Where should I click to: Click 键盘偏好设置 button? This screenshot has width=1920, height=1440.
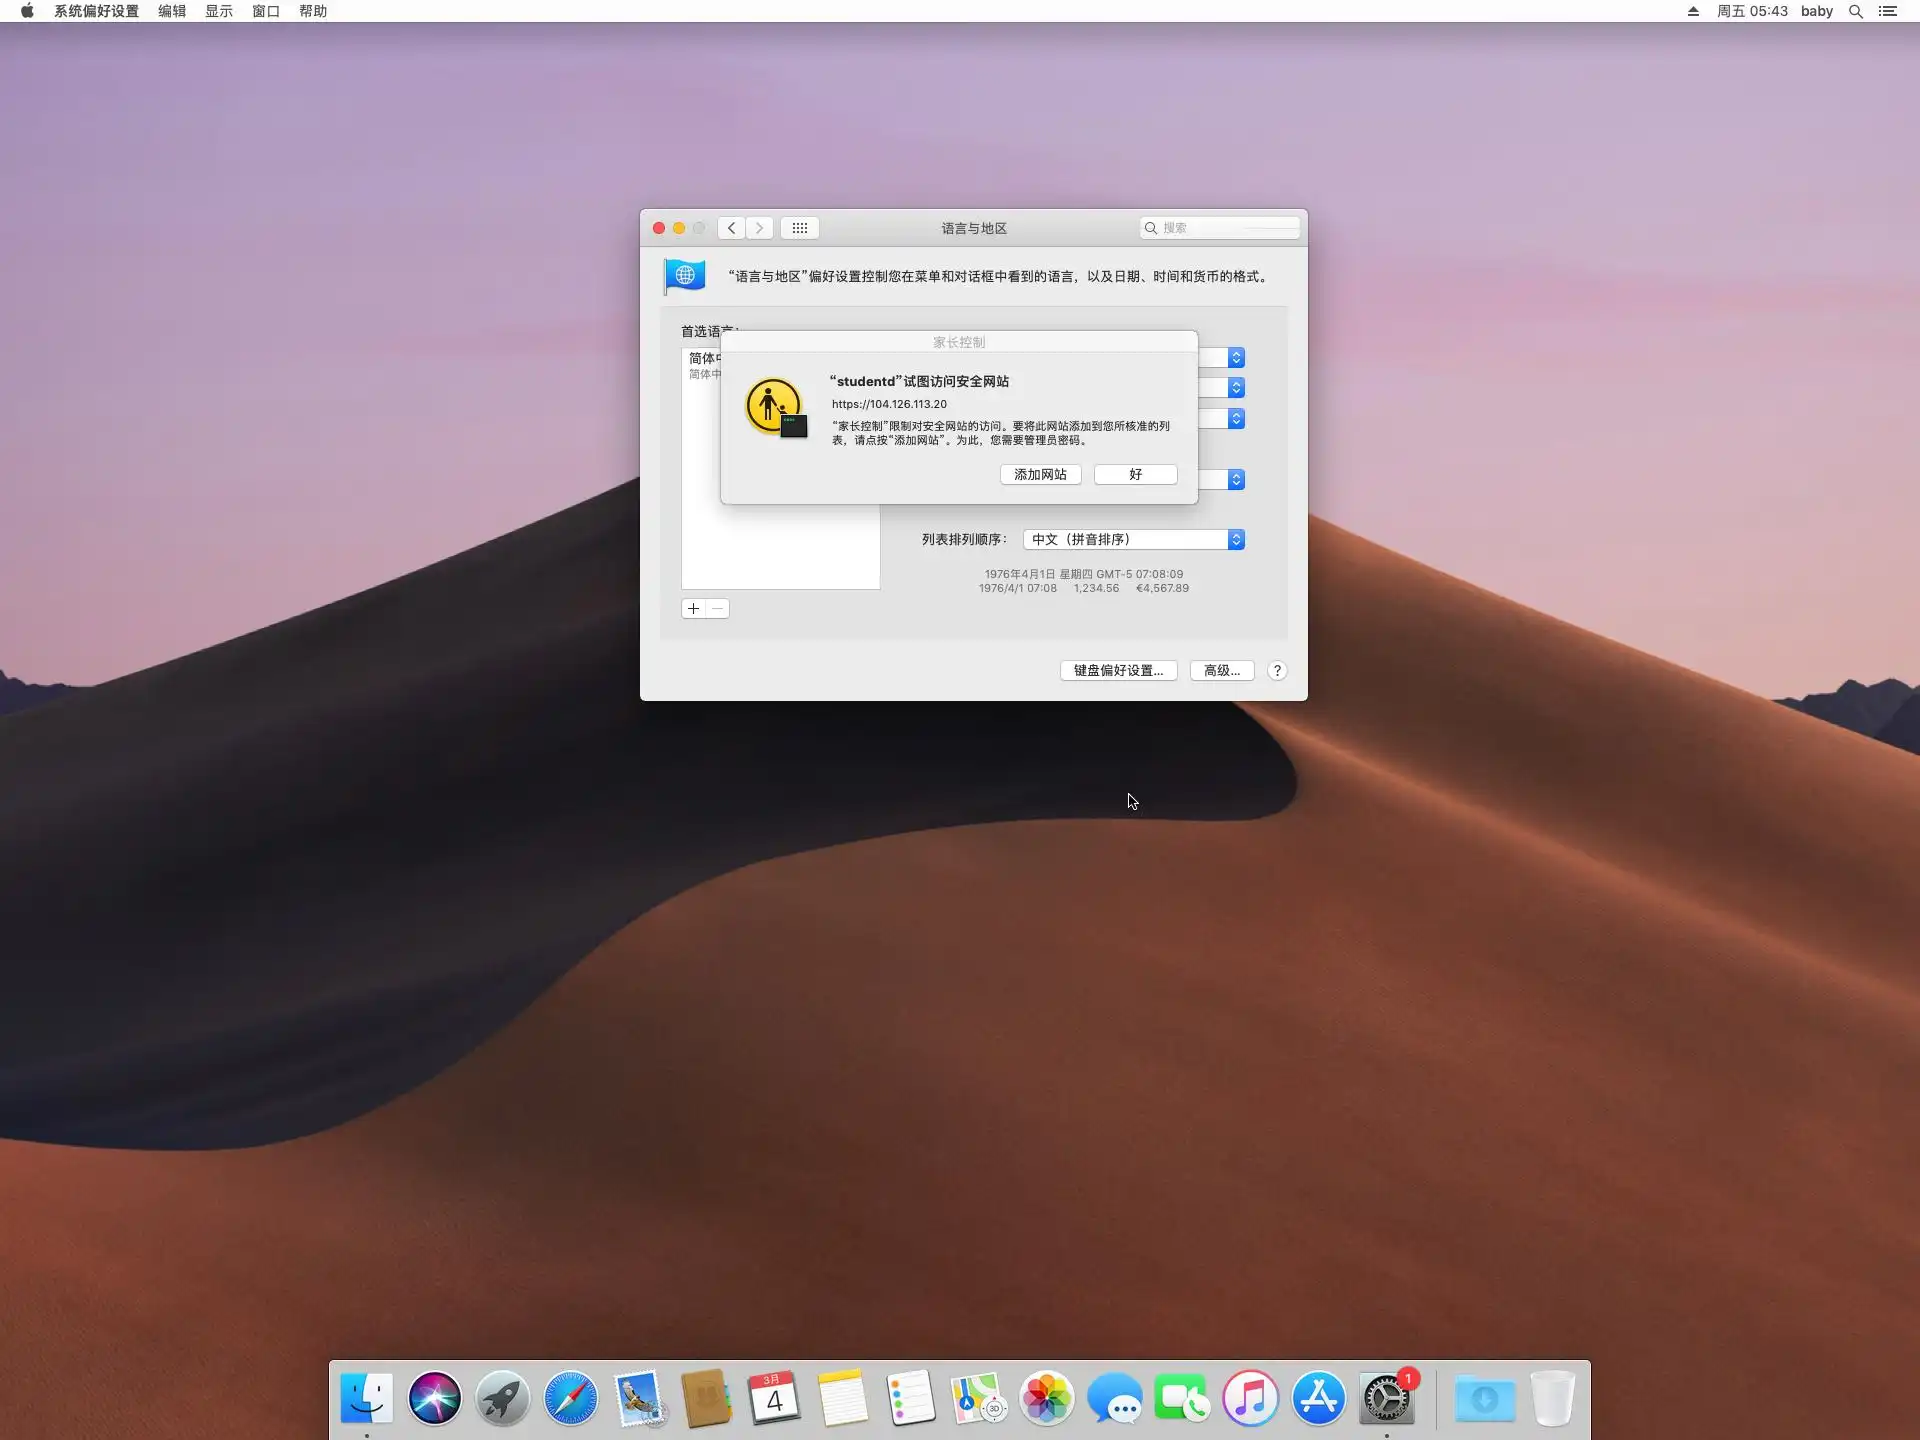click(x=1118, y=671)
